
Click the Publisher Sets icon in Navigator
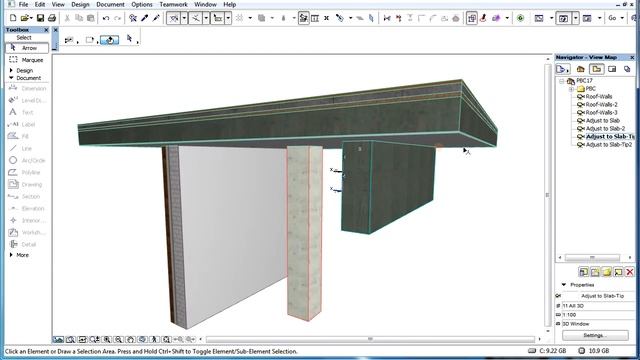(627, 69)
